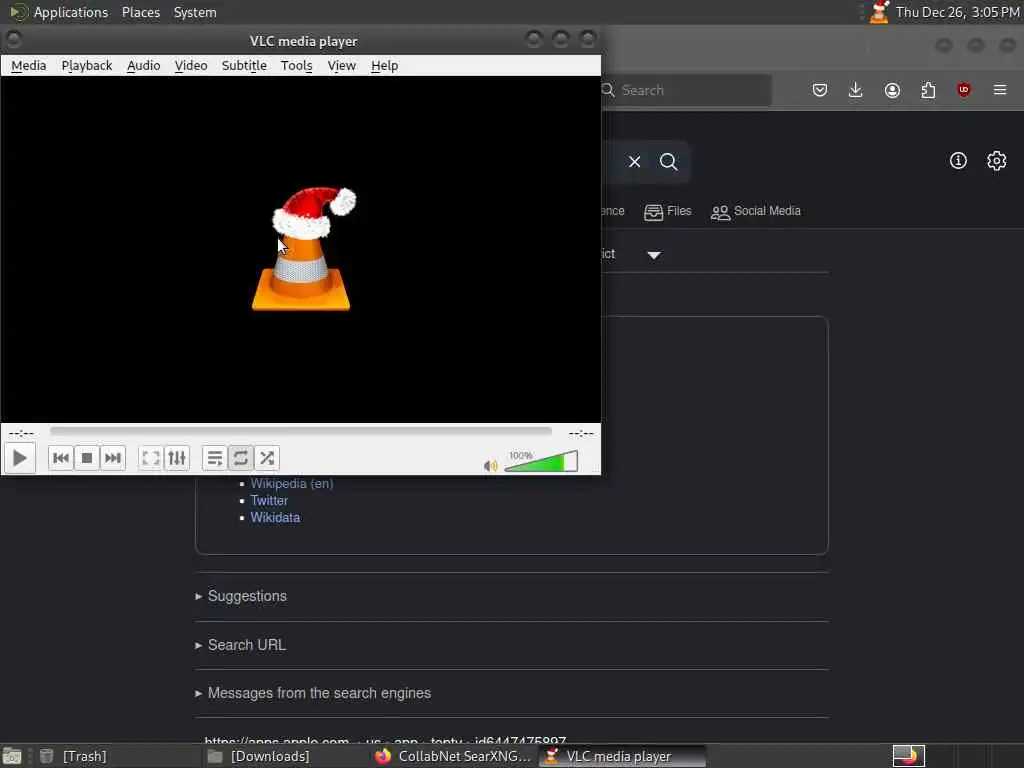This screenshot has width=1024, height=768.
Task: Click the VLC seek bar
Action: point(300,431)
